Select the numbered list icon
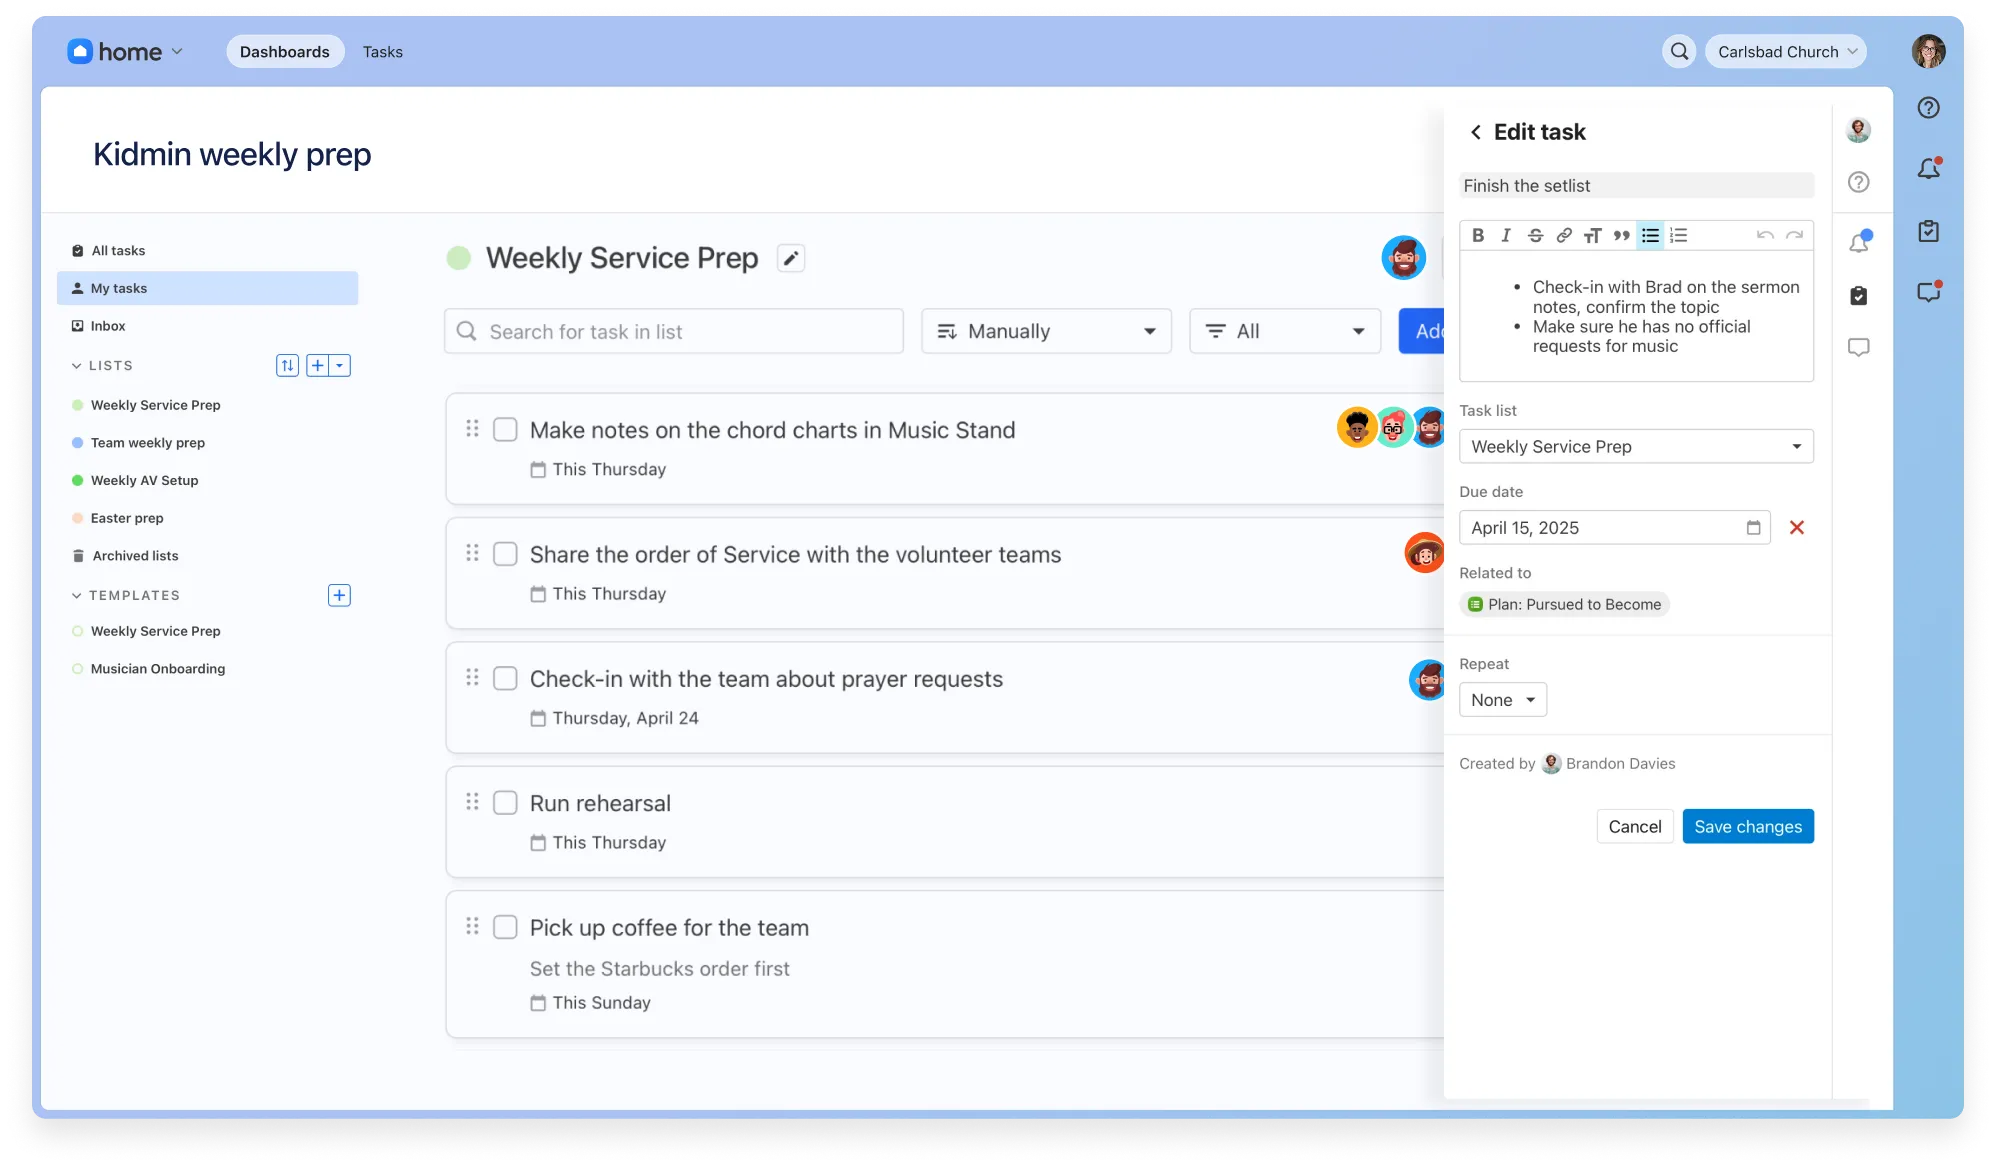This screenshot has height=1165, width=1994. tap(1679, 235)
